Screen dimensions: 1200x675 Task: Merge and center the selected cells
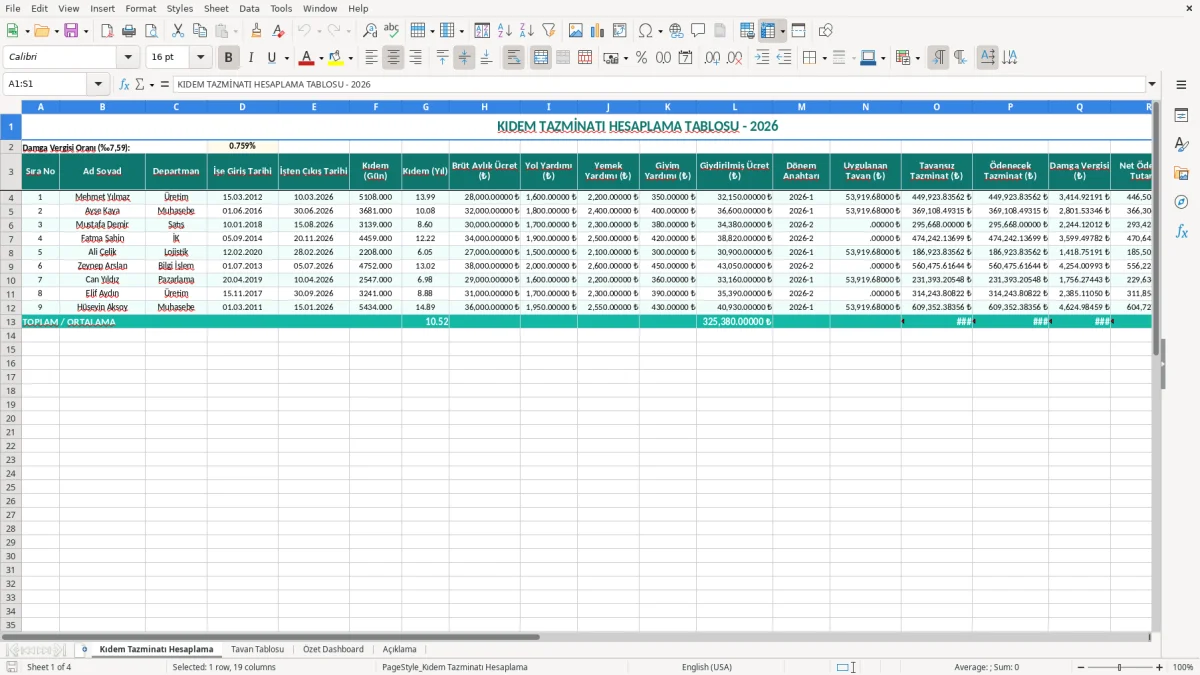click(x=541, y=58)
